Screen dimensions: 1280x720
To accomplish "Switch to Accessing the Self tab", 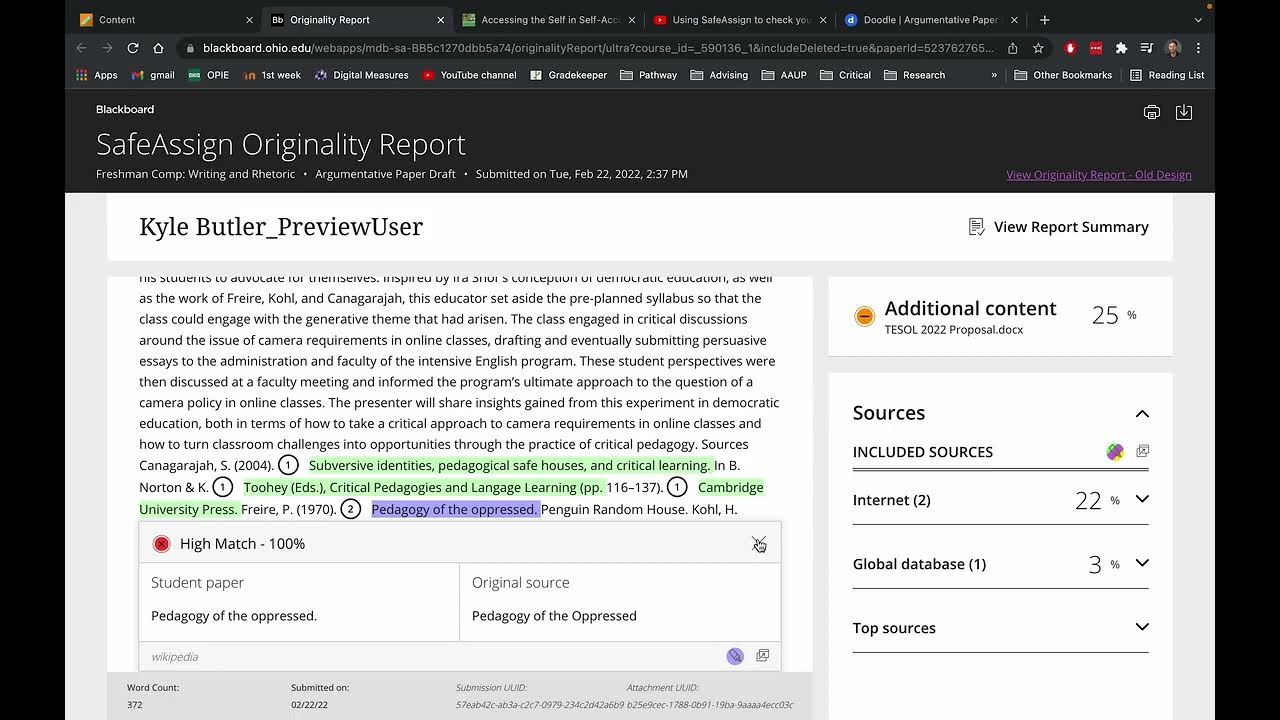I will [547, 19].
